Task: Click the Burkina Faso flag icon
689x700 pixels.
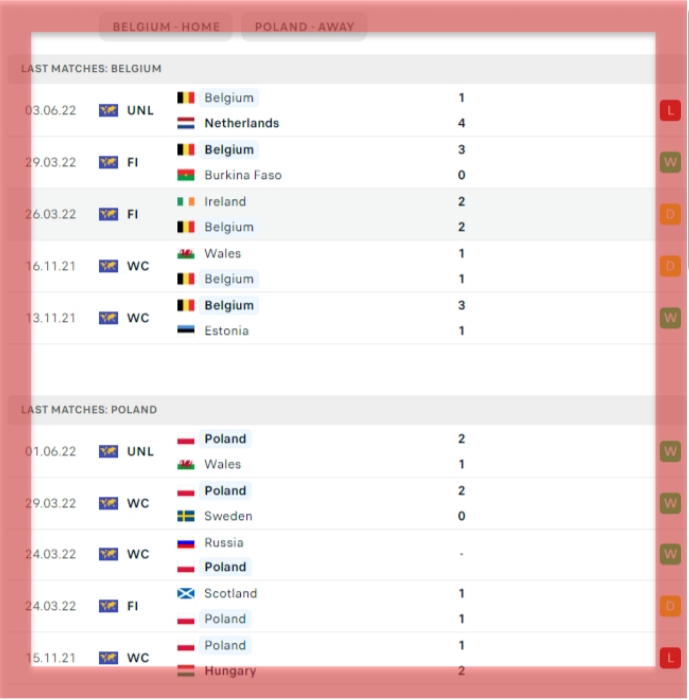Action: (186, 175)
